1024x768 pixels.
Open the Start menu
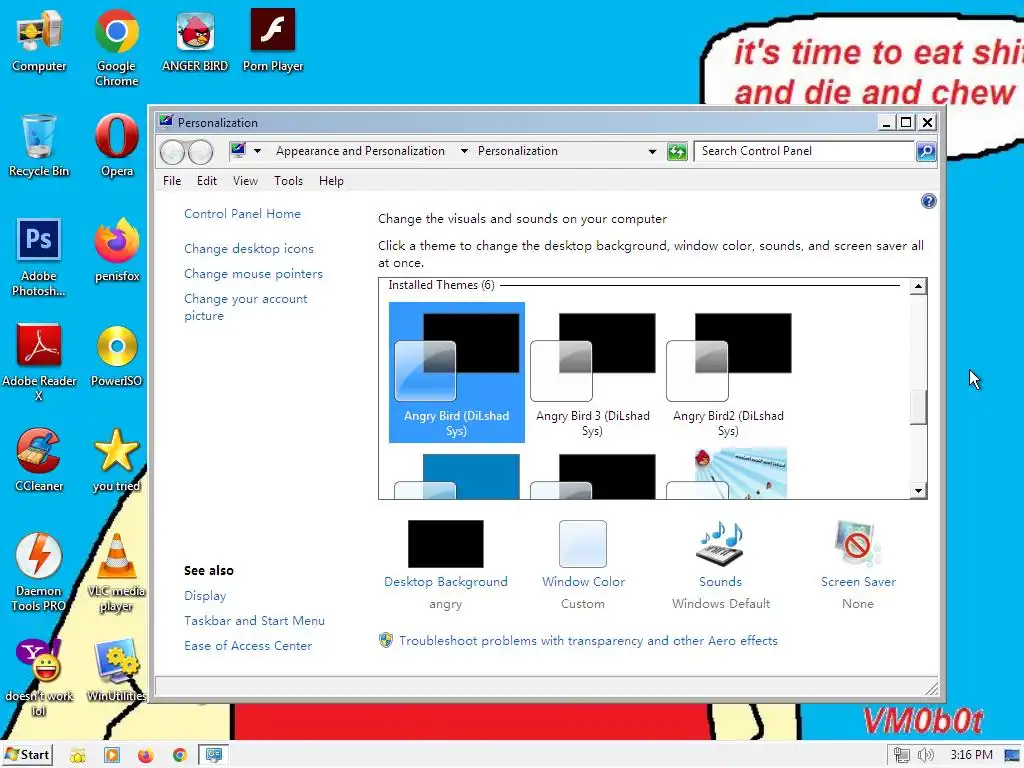tap(27, 755)
